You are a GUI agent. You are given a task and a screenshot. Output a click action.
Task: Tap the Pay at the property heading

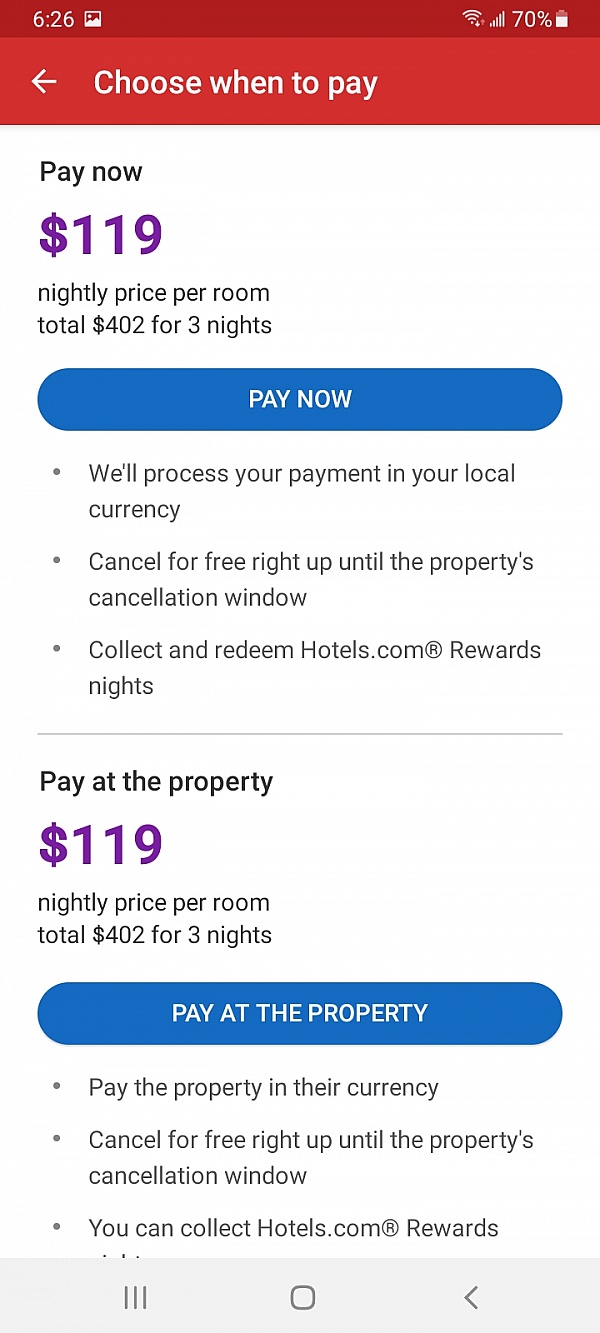(x=156, y=781)
